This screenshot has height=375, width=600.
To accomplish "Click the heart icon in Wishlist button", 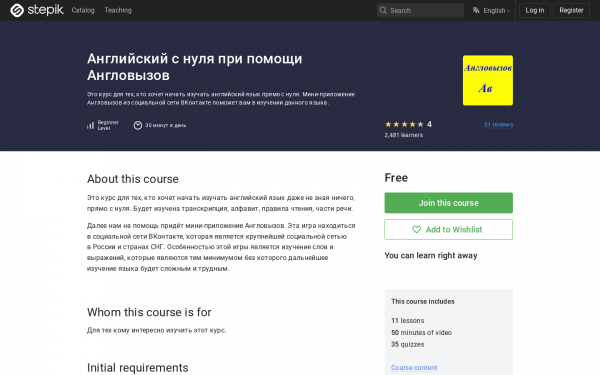I will coord(416,230).
